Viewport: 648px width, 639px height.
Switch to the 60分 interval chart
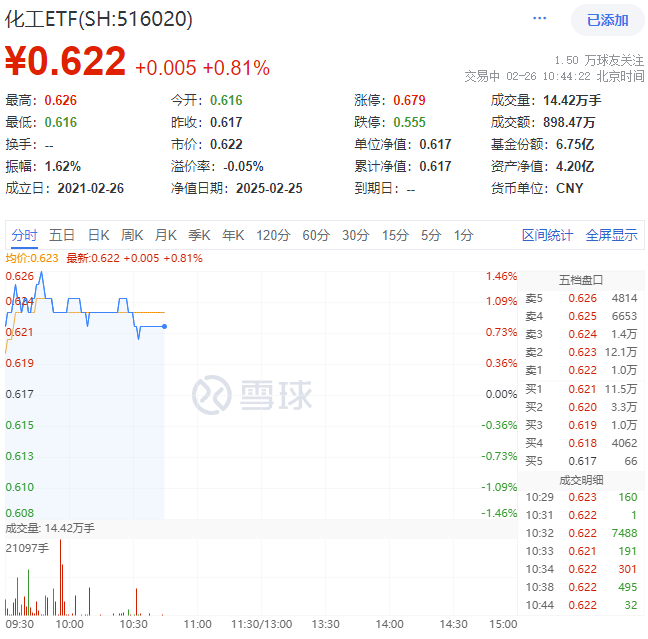click(x=316, y=235)
